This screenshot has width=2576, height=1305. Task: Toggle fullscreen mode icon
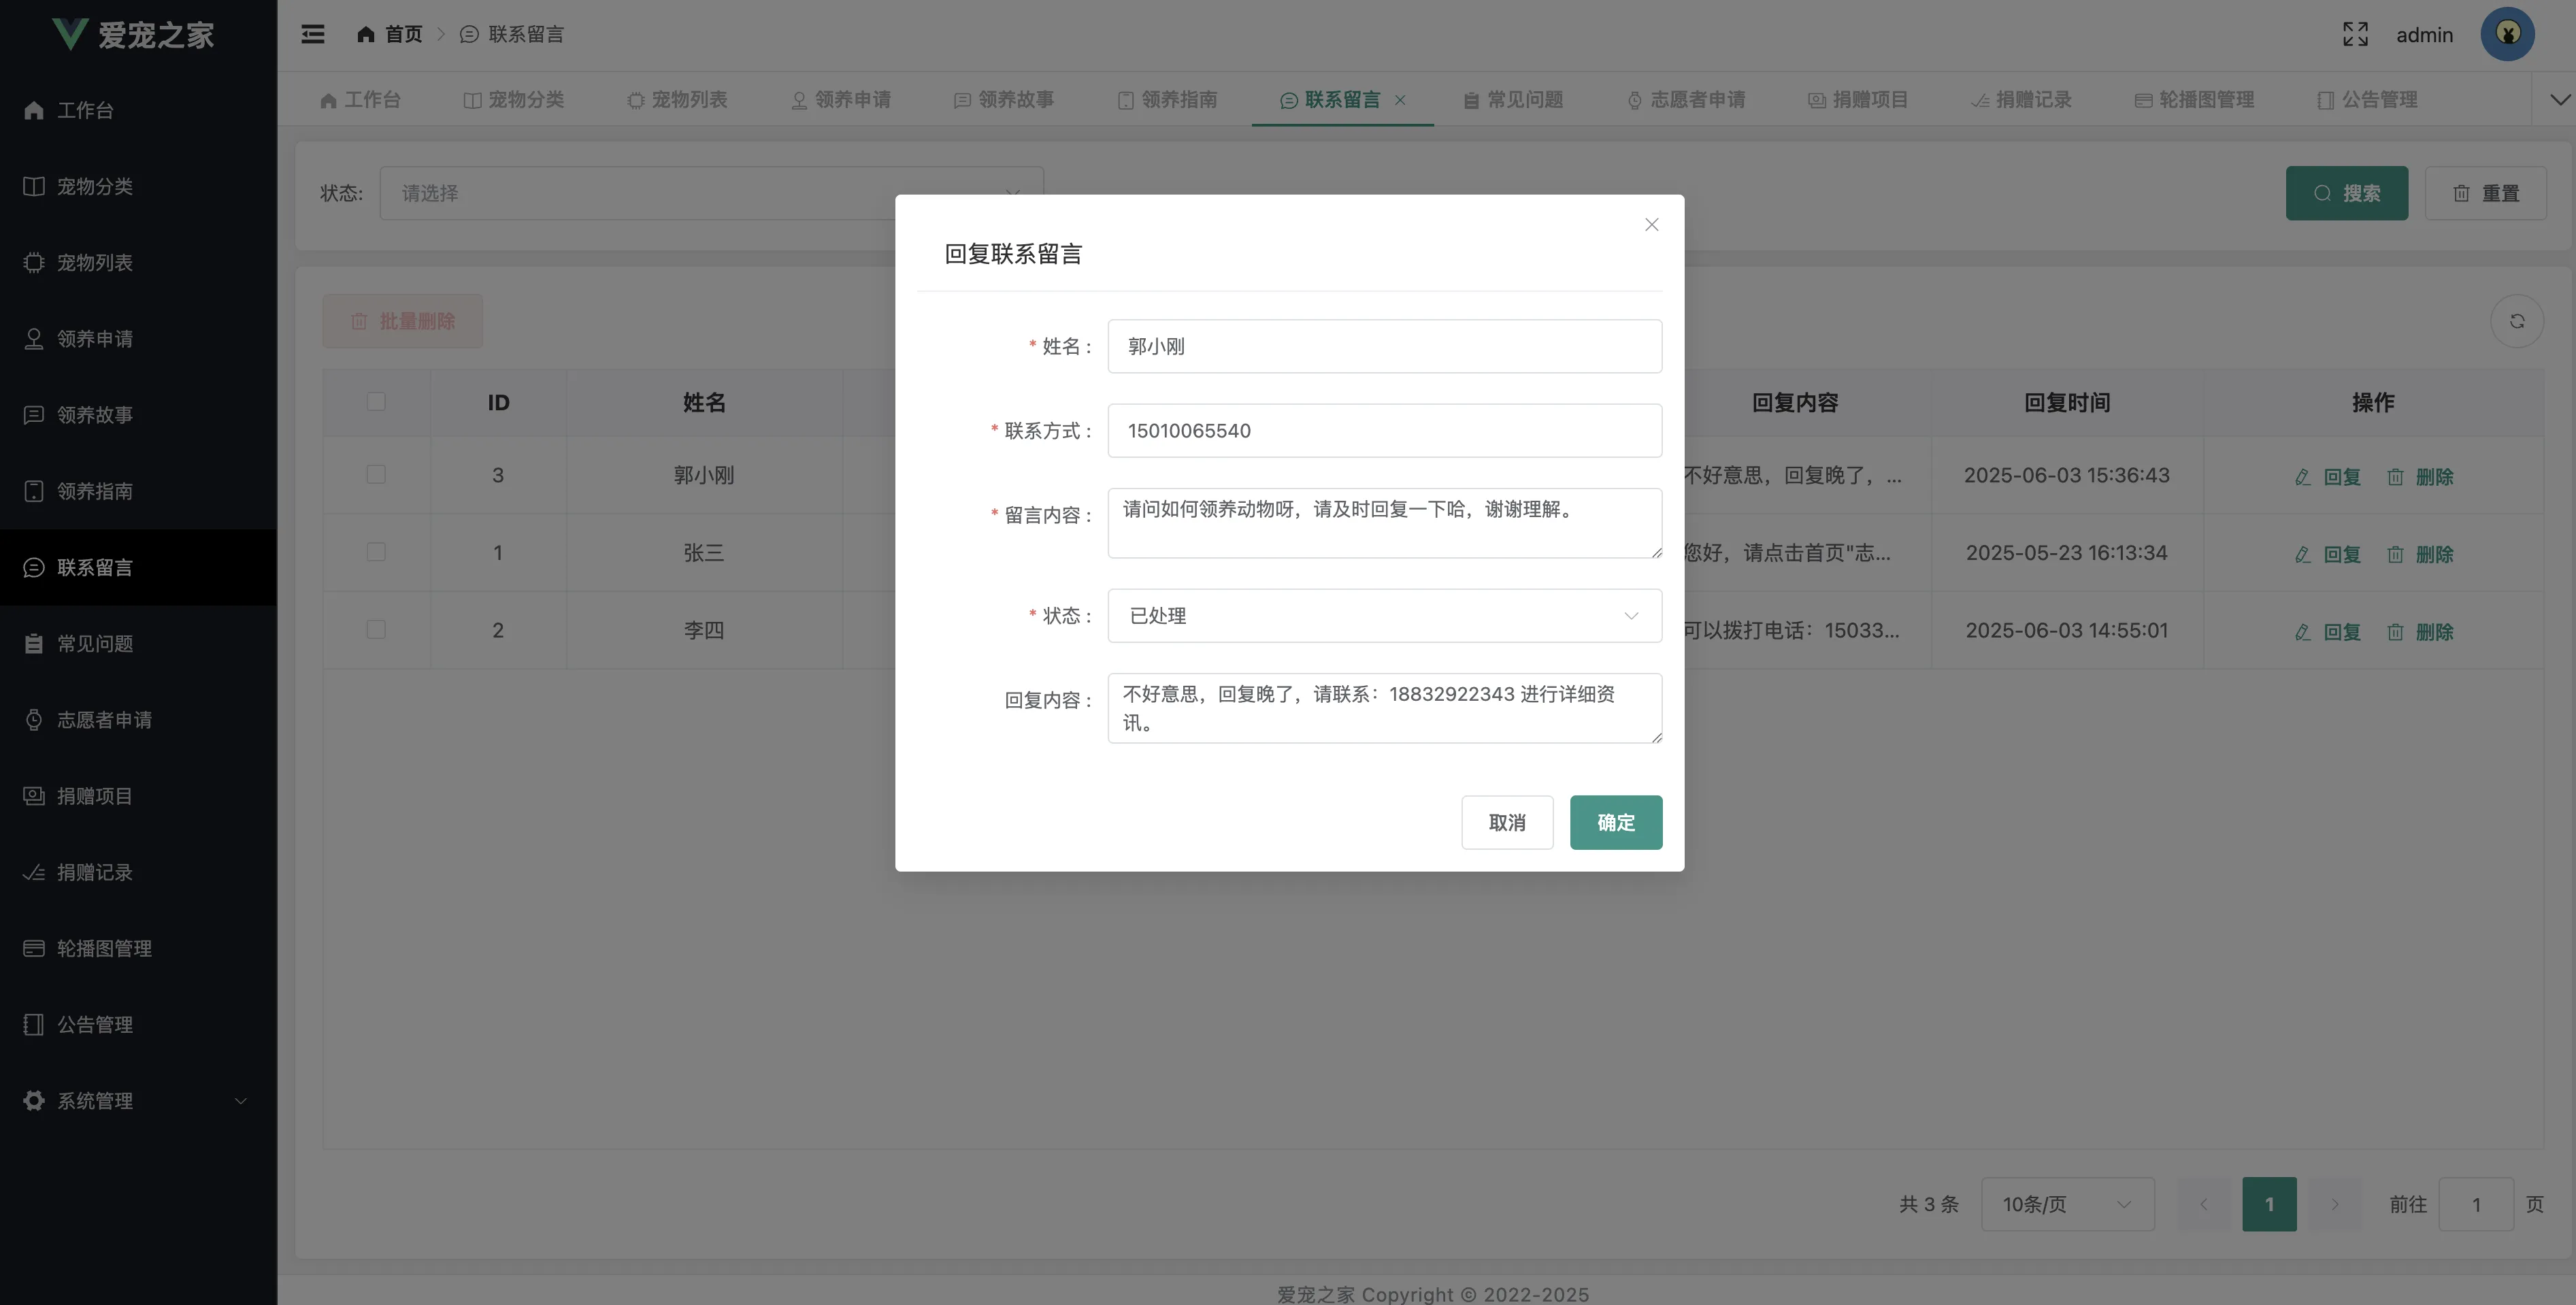point(2355,34)
